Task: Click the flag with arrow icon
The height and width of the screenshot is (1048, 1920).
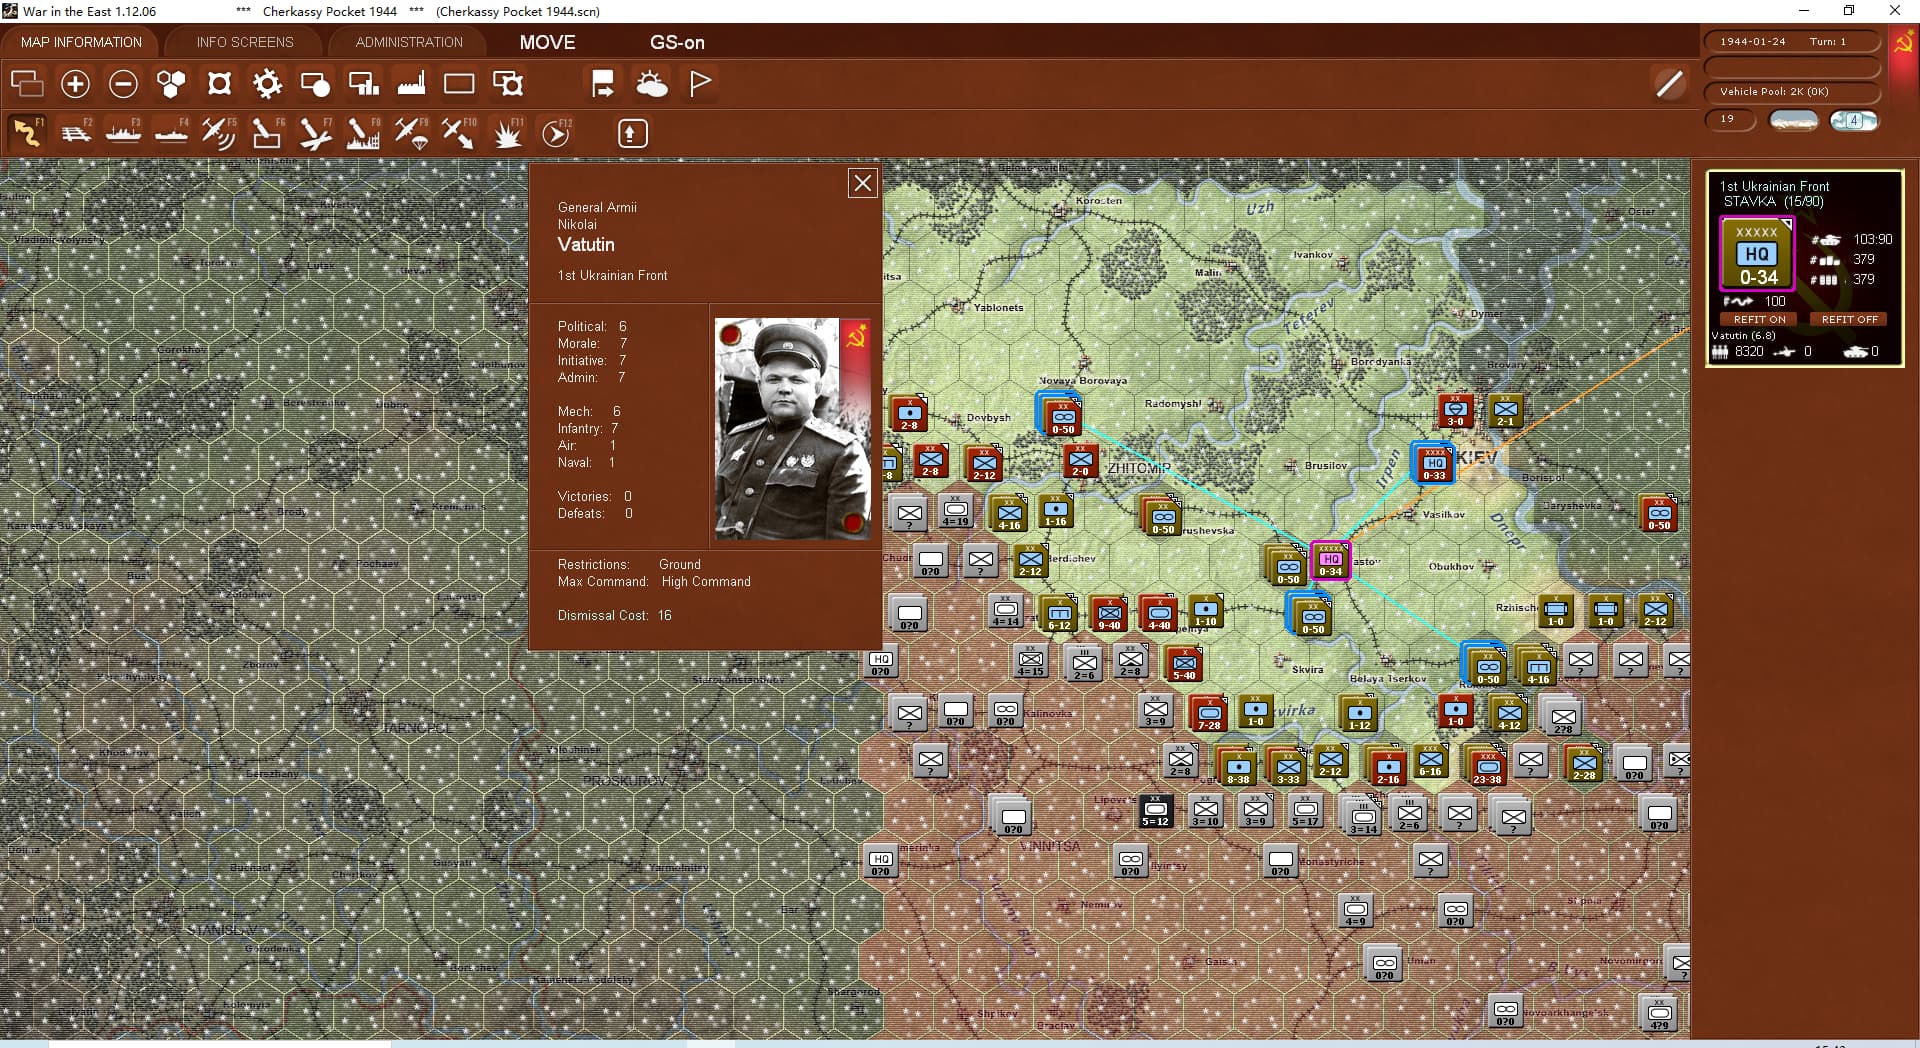Action: (x=603, y=83)
